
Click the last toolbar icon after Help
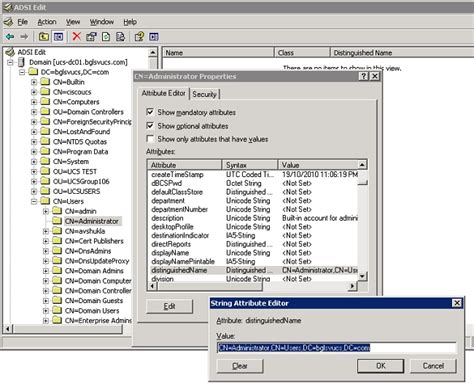(x=154, y=37)
